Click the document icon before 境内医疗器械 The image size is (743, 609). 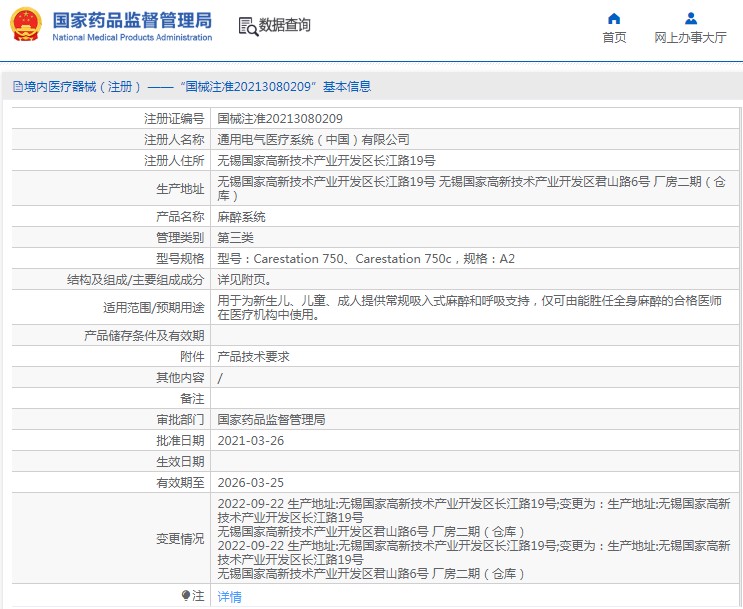tap(18, 86)
